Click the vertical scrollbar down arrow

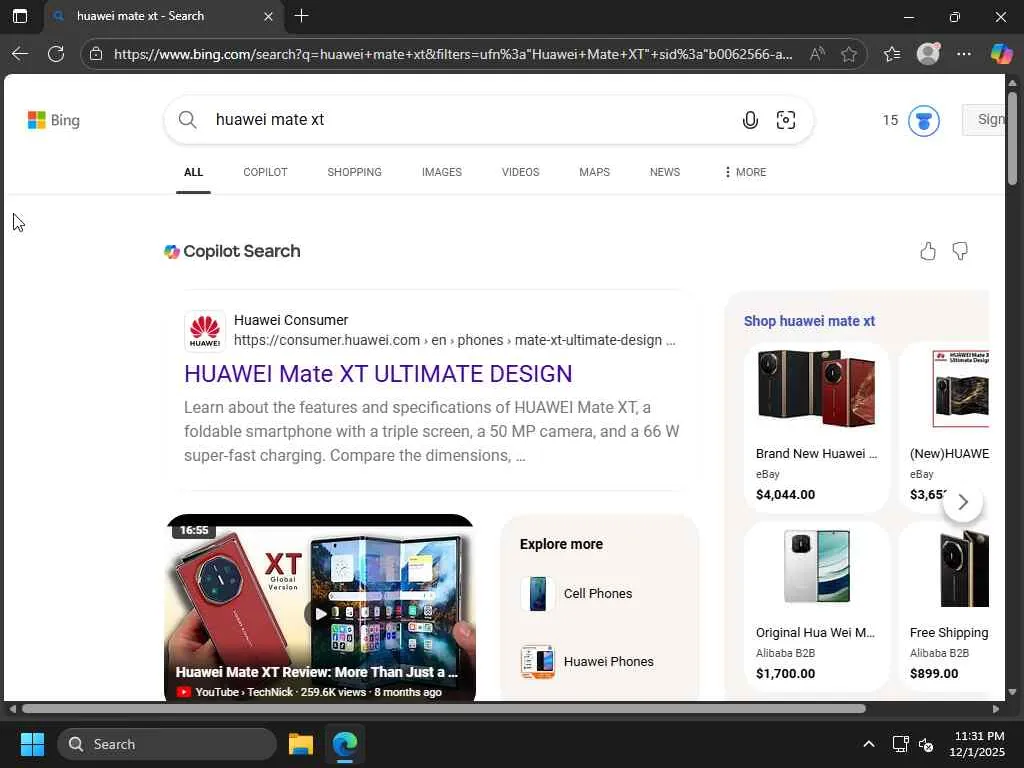tap(1012, 692)
